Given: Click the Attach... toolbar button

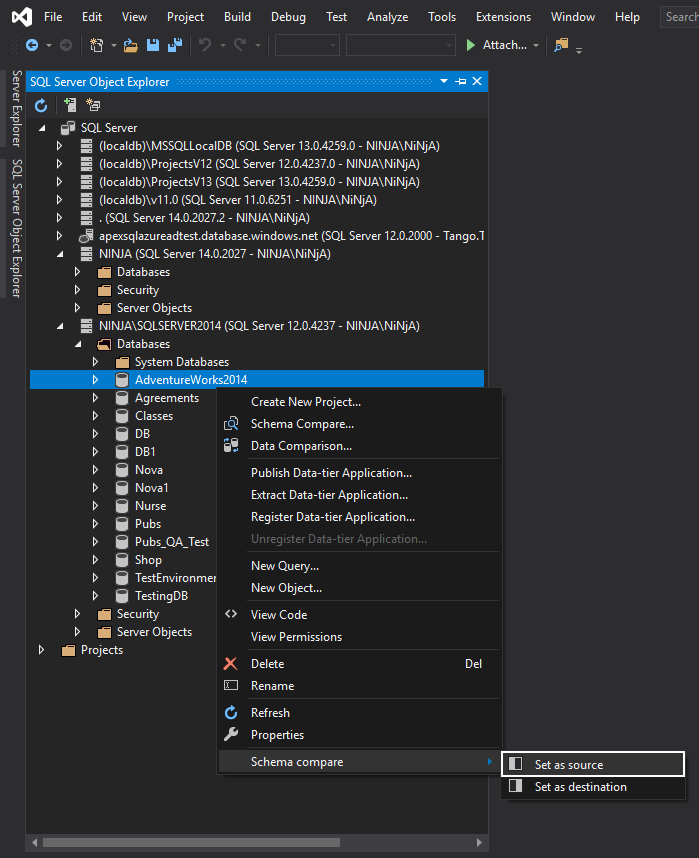Looking at the screenshot, I should coord(497,45).
